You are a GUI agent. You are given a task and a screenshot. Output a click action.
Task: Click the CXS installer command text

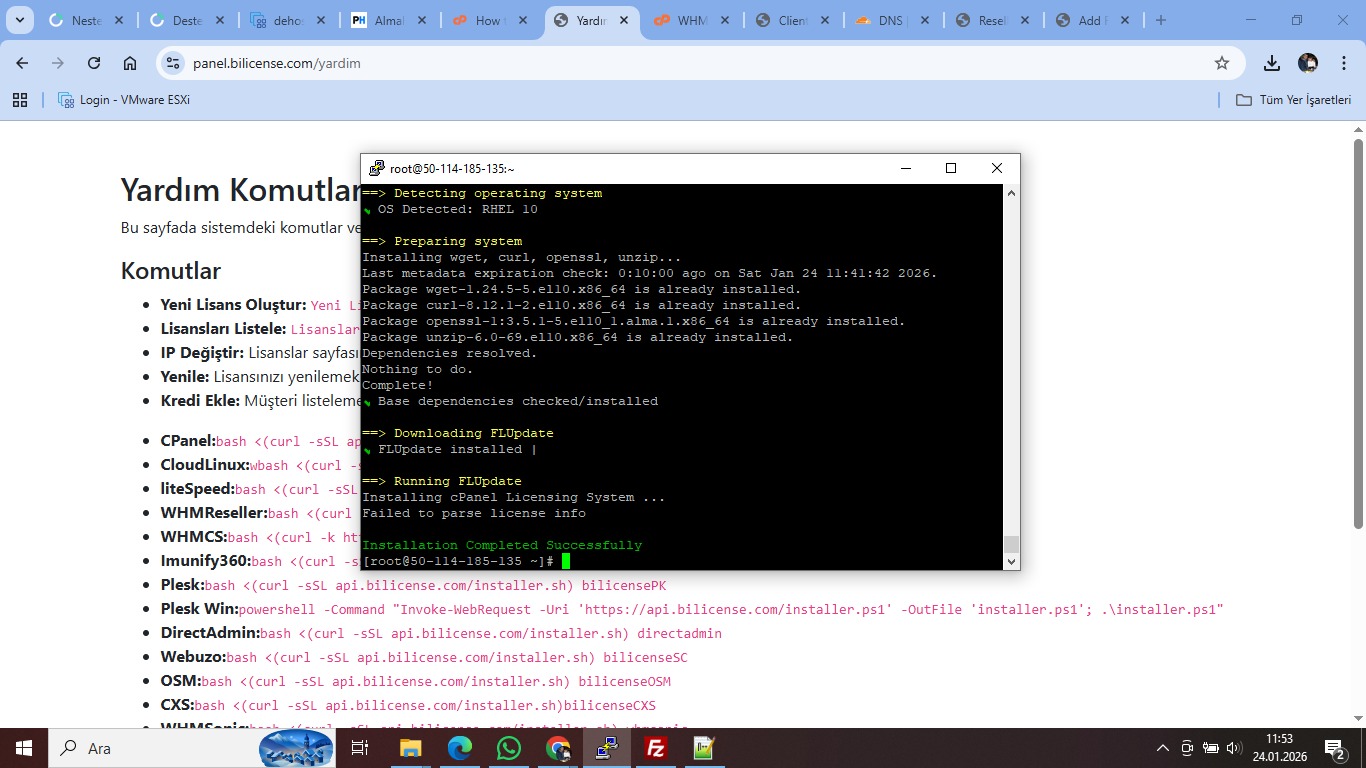click(x=425, y=706)
